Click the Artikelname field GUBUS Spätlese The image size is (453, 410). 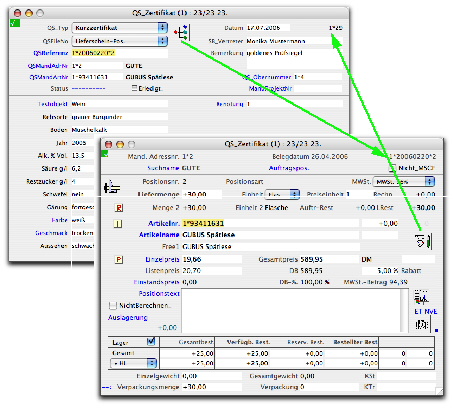click(x=270, y=235)
